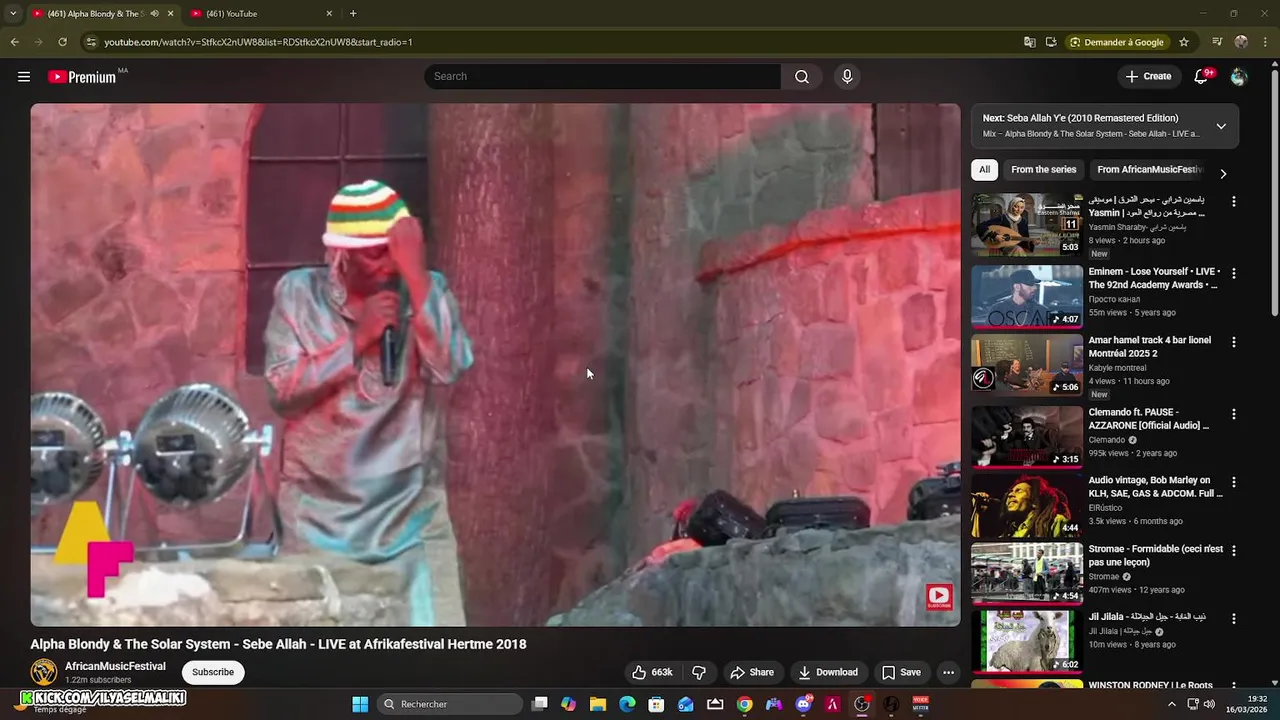Open Copilot from the taskbar

click(x=568, y=704)
